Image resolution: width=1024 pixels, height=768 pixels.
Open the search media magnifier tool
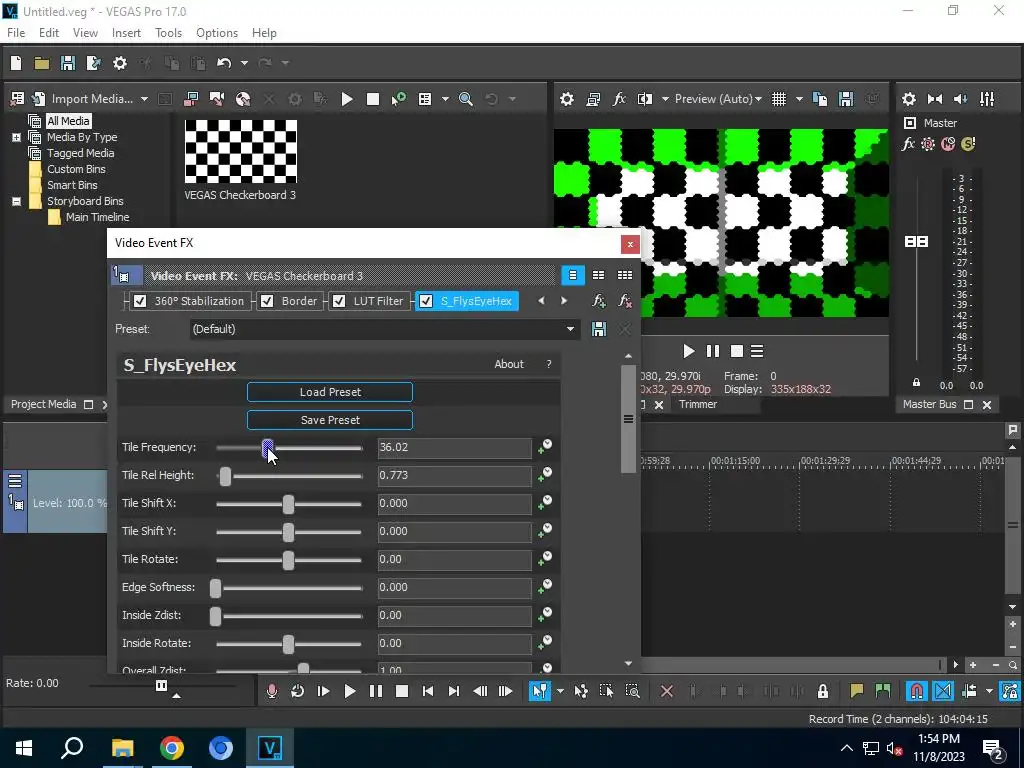(466, 99)
